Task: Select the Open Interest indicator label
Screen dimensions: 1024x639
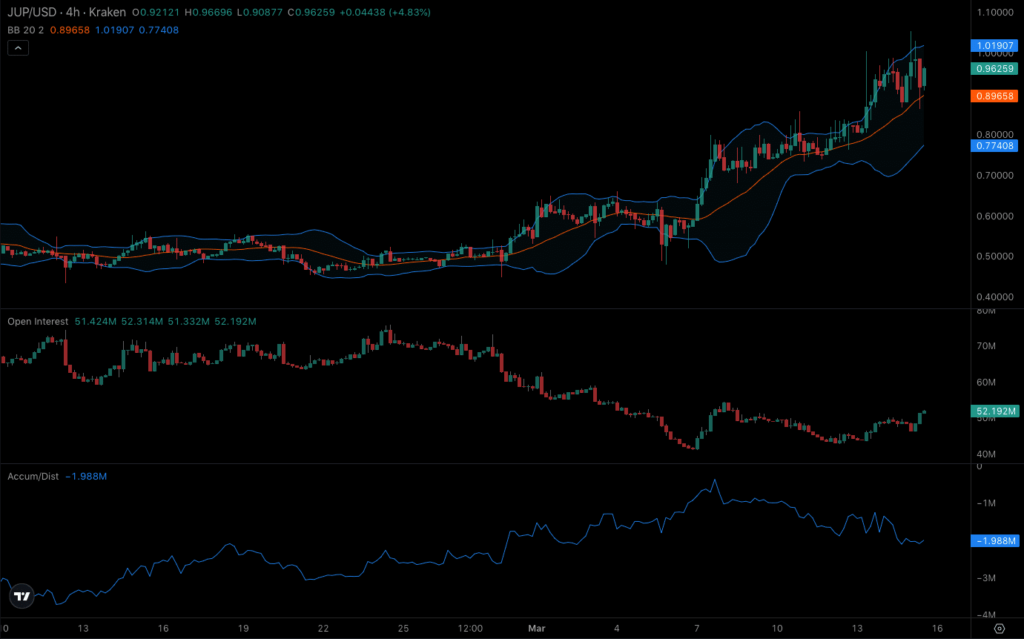Action: pyautogui.click(x=38, y=321)
